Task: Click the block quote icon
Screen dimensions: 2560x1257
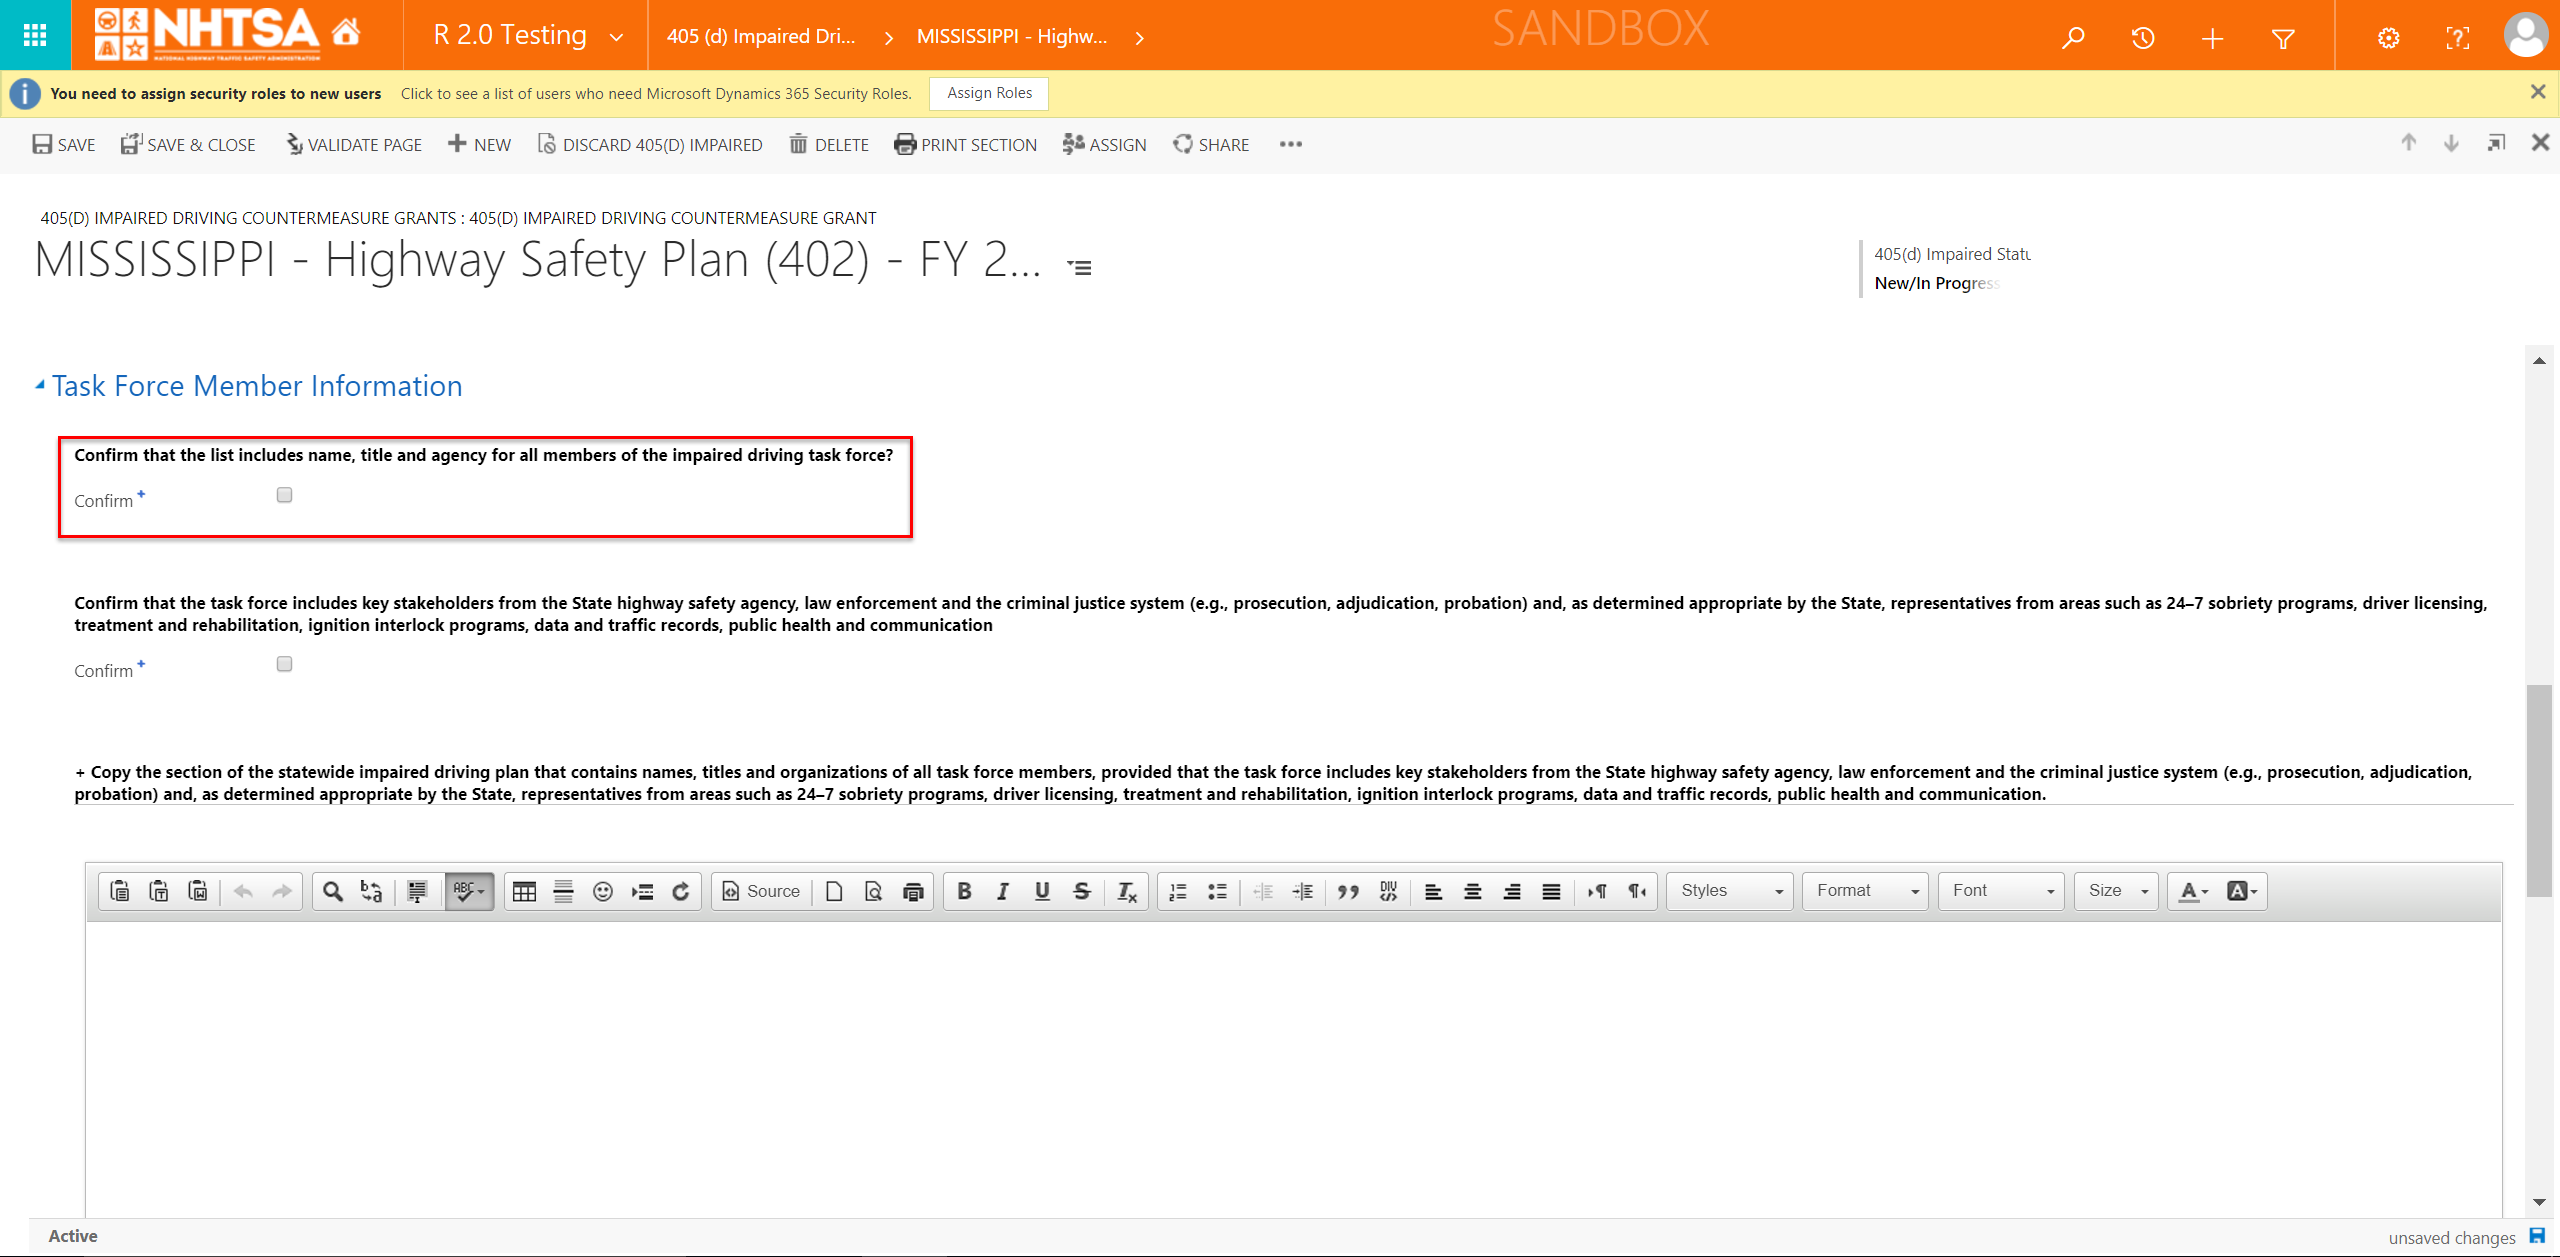Action: [x=1348, y=891]
